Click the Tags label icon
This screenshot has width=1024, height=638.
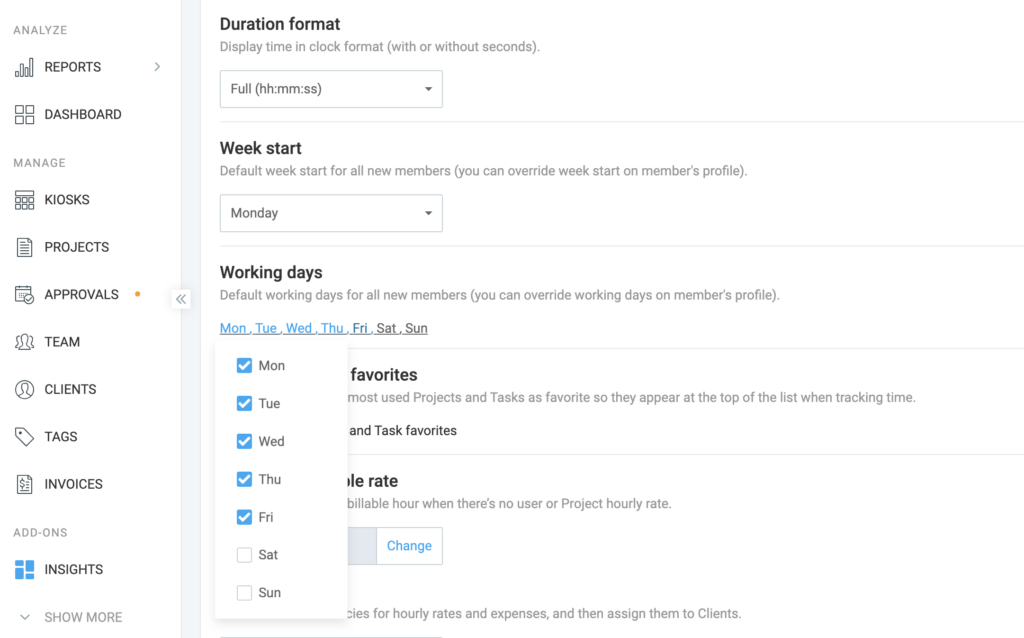click(x=25, y=437)
